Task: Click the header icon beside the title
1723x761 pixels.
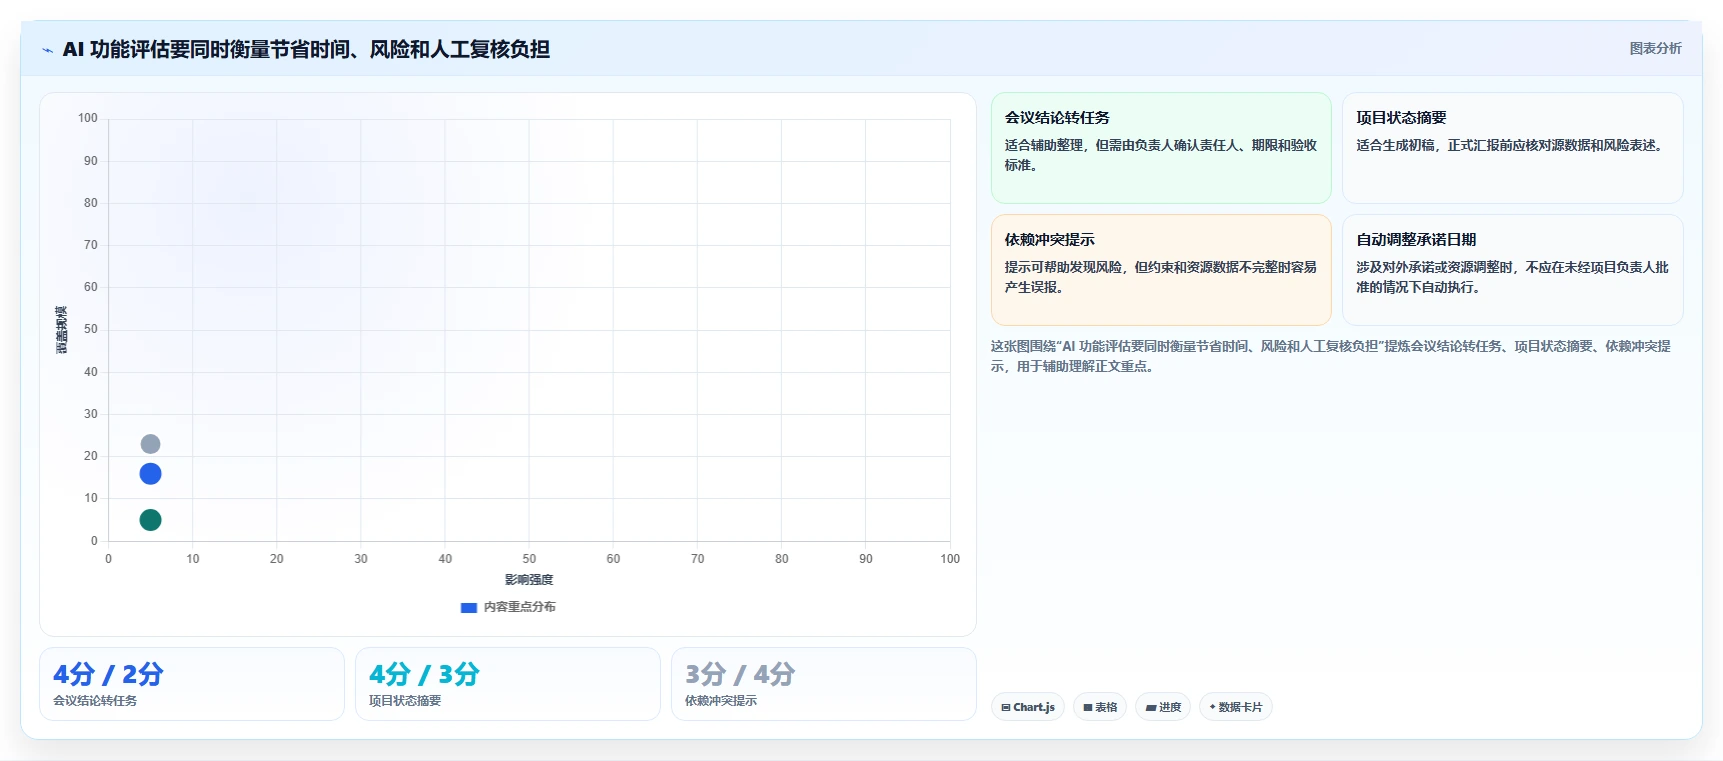Action: (47, 50)
